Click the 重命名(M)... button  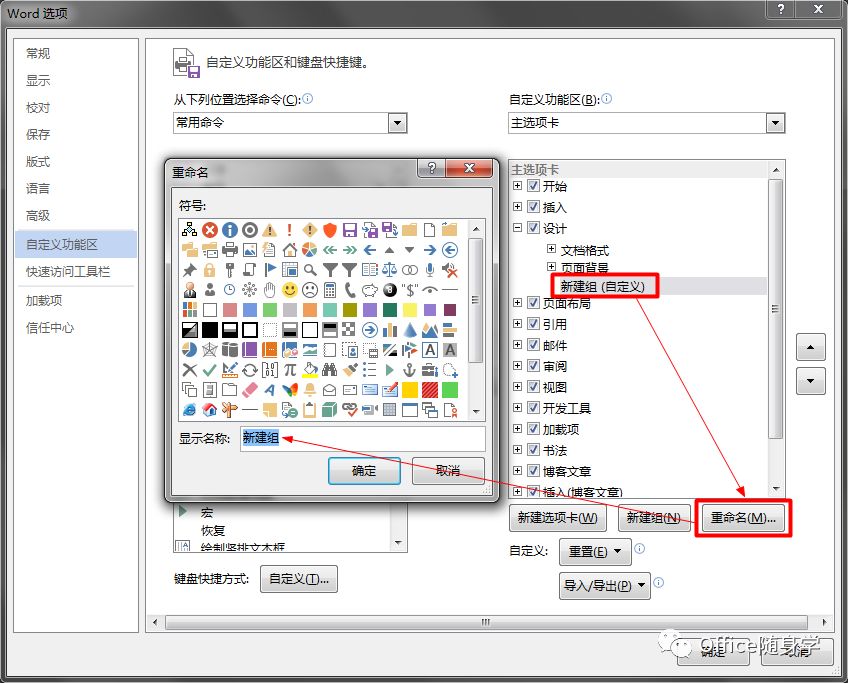[x=743, y=518]
